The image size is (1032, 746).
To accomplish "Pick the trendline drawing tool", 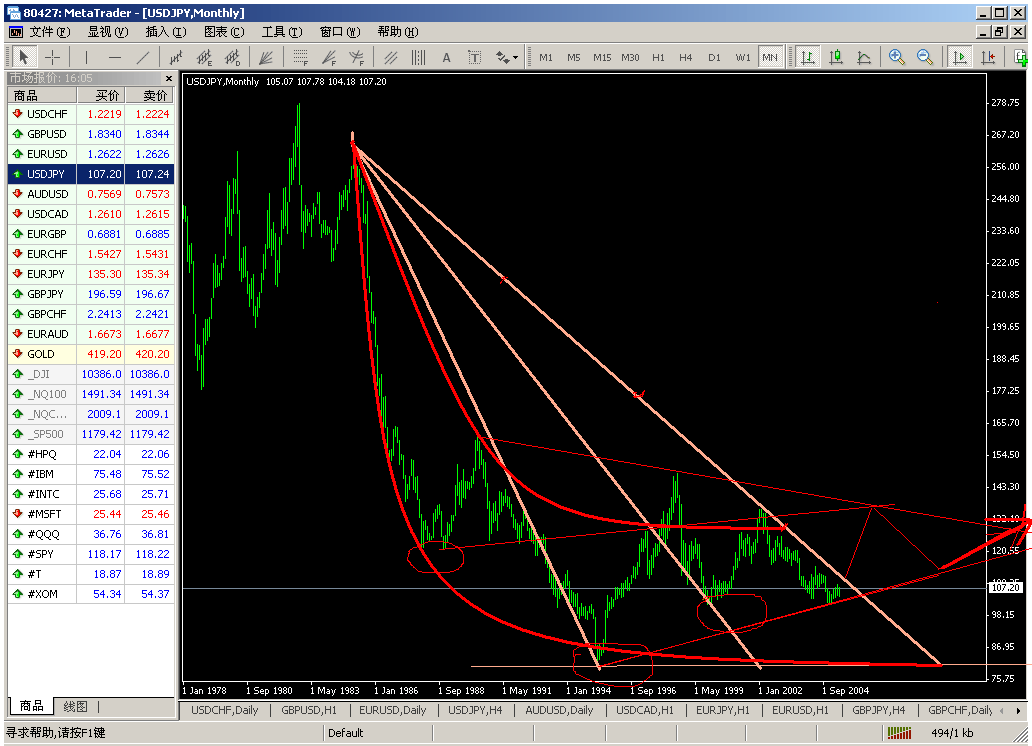I will (141, 57).
